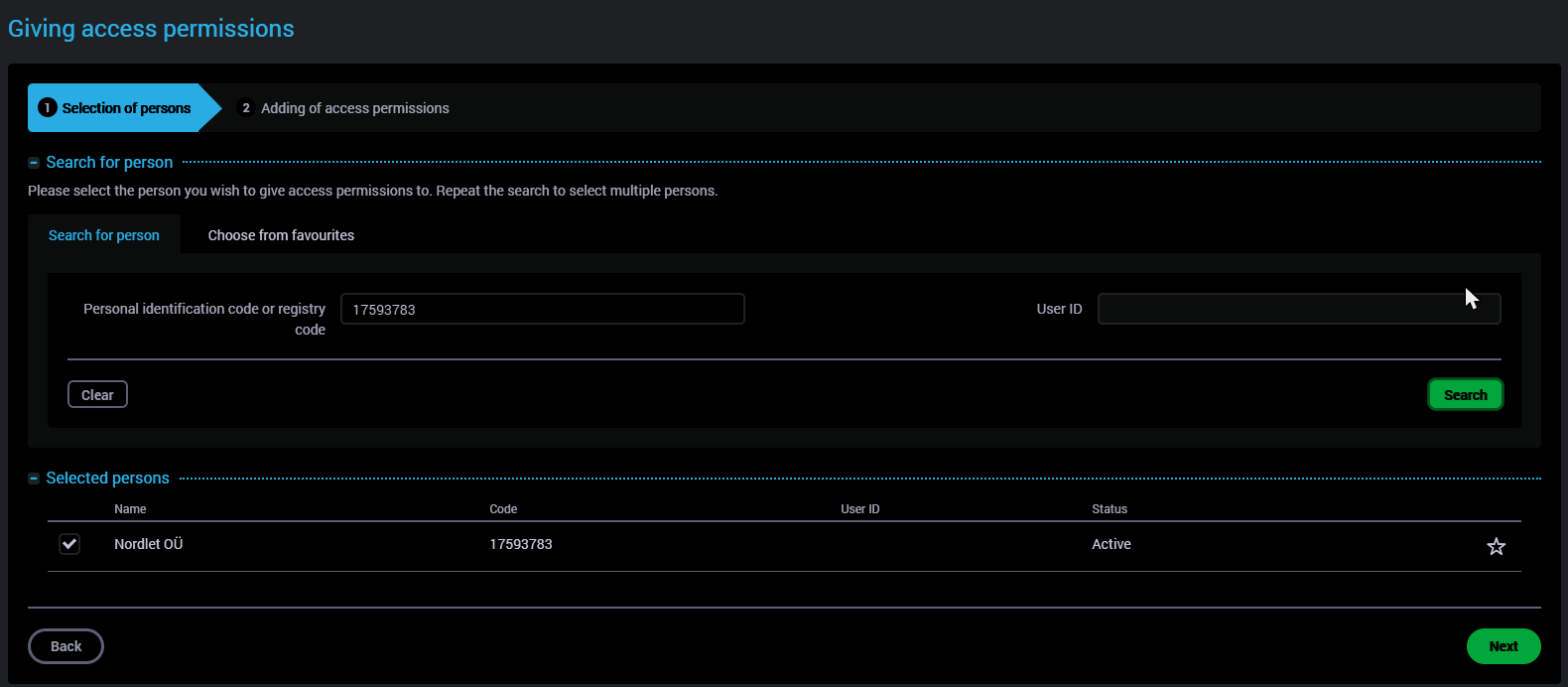Click the Code column header
The width and height of the screenshot is (1568, 687).
coord(503,509)
